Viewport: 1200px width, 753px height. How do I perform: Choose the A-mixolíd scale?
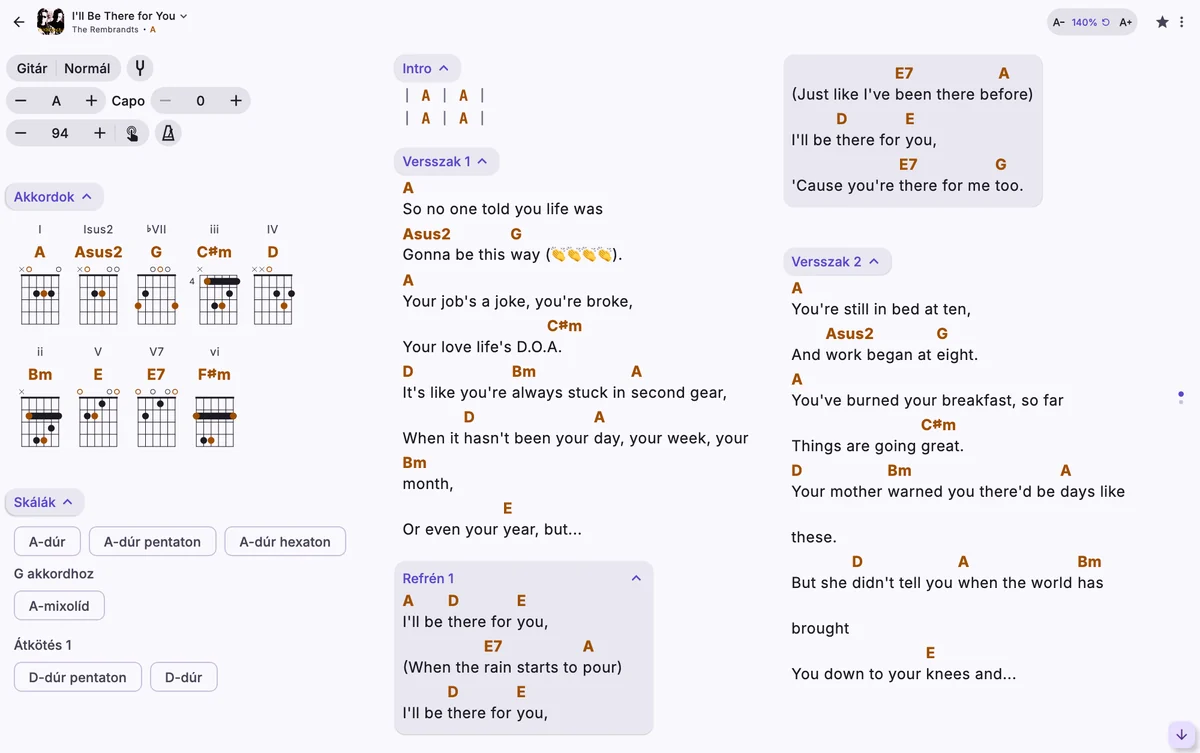(x=59, y=605)
